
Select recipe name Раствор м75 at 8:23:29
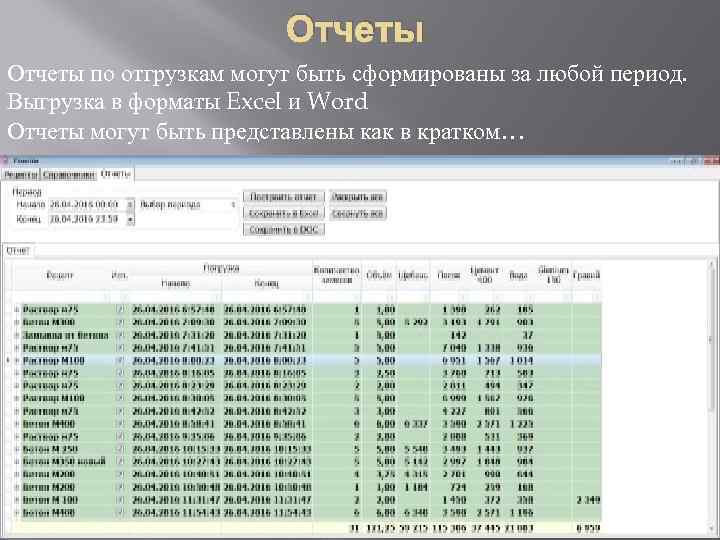pos(51,386)
